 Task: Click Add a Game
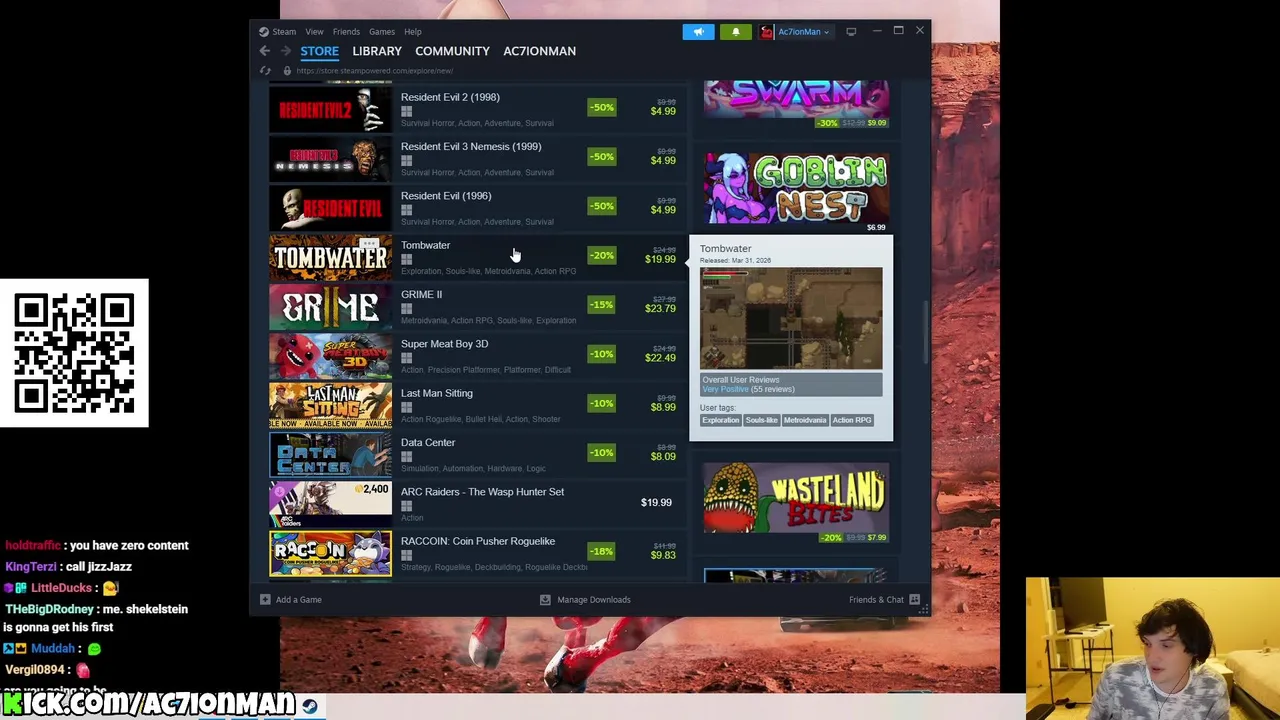(x=290, y=600)
